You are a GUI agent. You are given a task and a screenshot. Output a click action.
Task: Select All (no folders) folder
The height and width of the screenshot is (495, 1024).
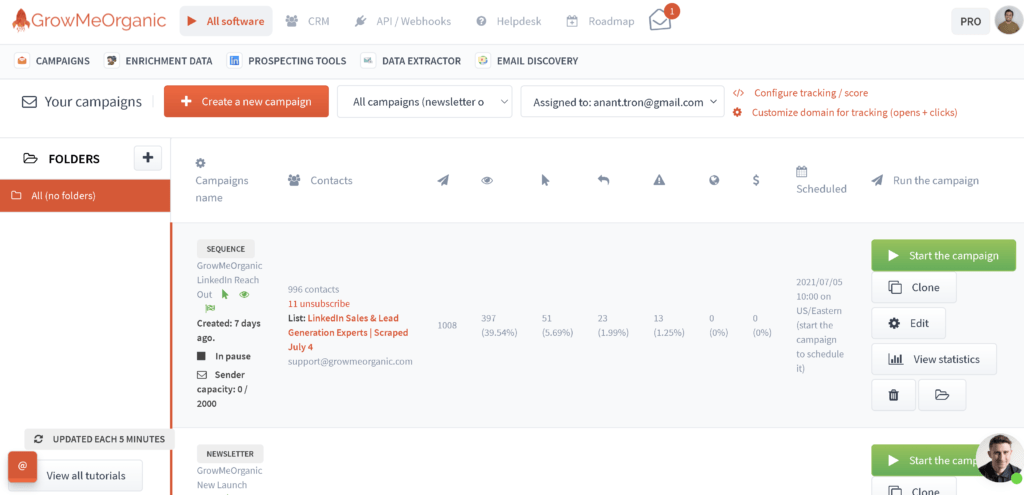[85, 195]
